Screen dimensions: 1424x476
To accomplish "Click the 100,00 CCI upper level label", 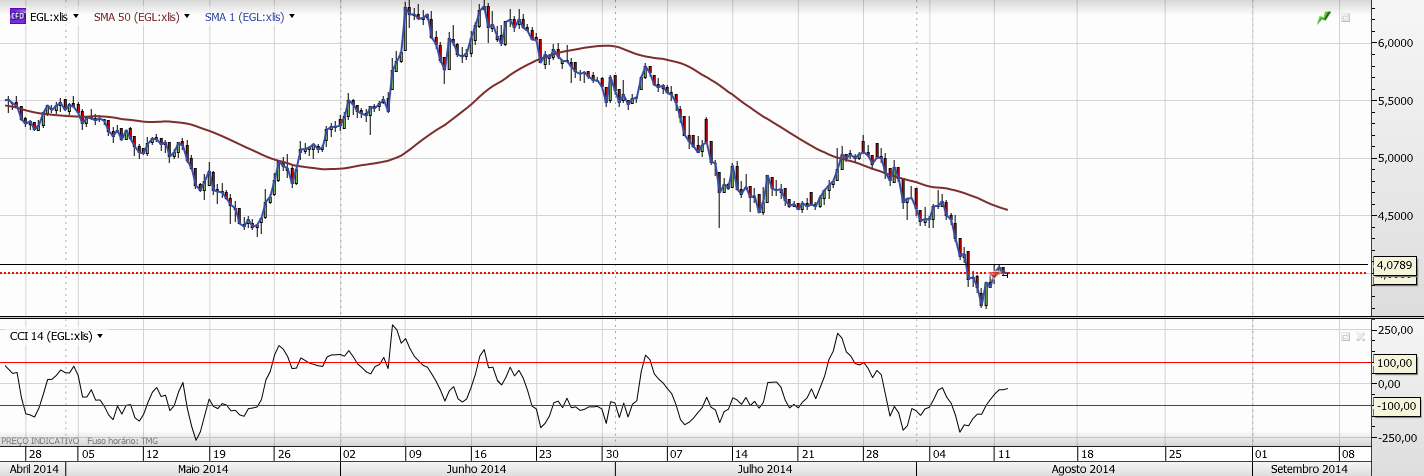I will point(1395,363).
